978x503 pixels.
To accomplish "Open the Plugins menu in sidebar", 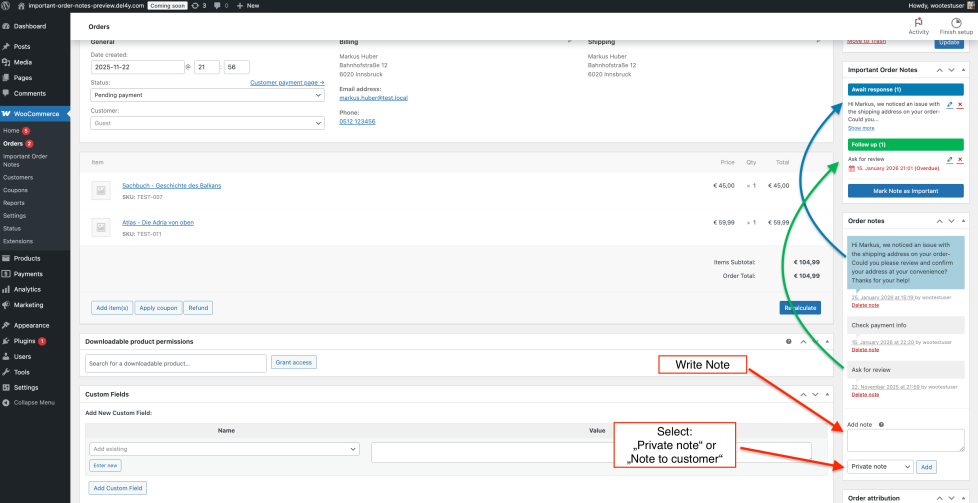I will (25, 341).
